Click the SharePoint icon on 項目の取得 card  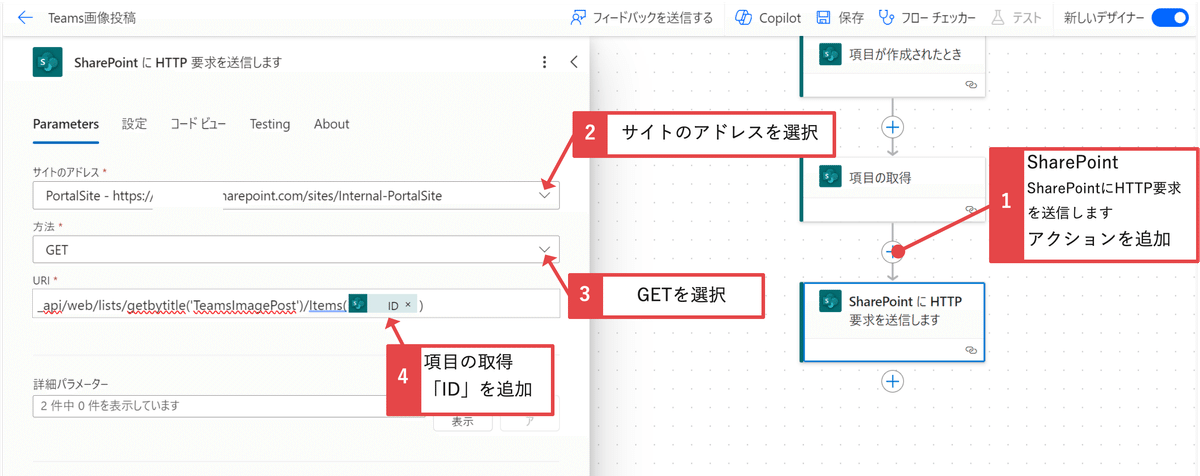(x=830, y=177)
